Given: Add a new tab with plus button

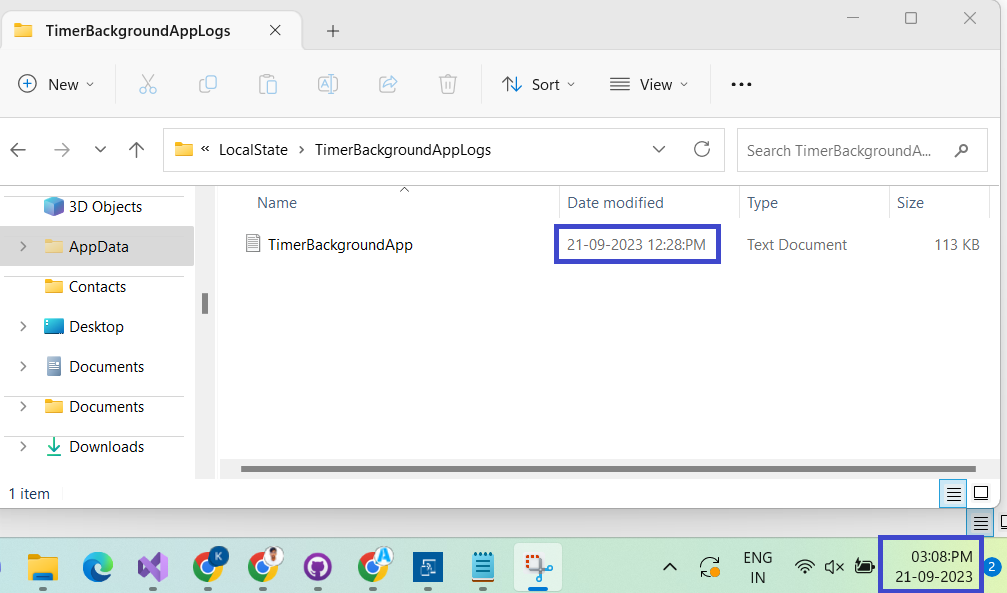Looking at the screenshot, I should 333,31.
